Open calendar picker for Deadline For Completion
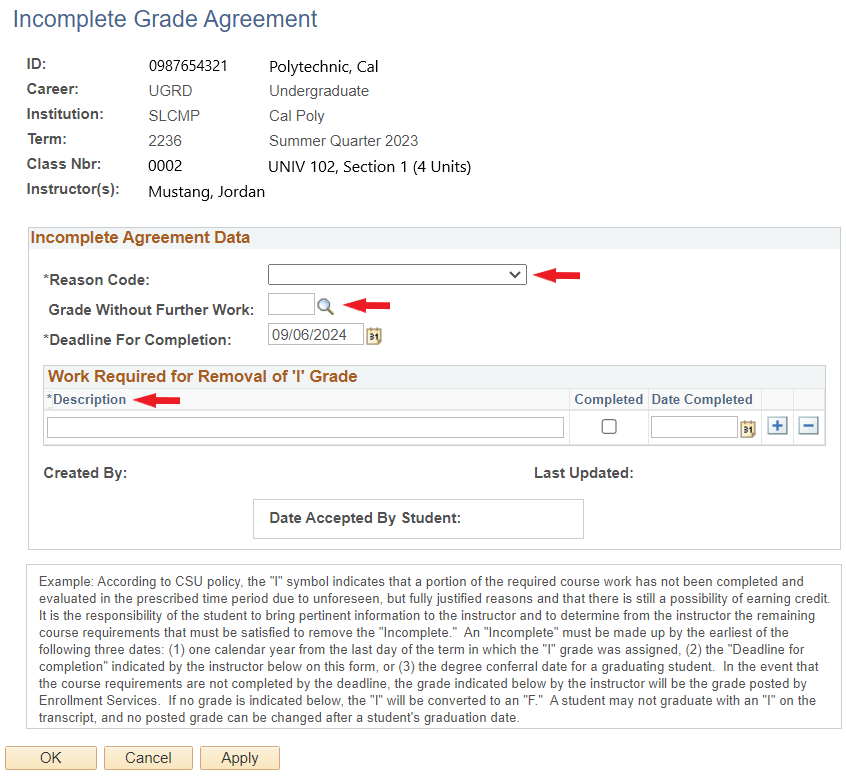Viewport: 846px width, 779px height. click(x=374, y=336)
